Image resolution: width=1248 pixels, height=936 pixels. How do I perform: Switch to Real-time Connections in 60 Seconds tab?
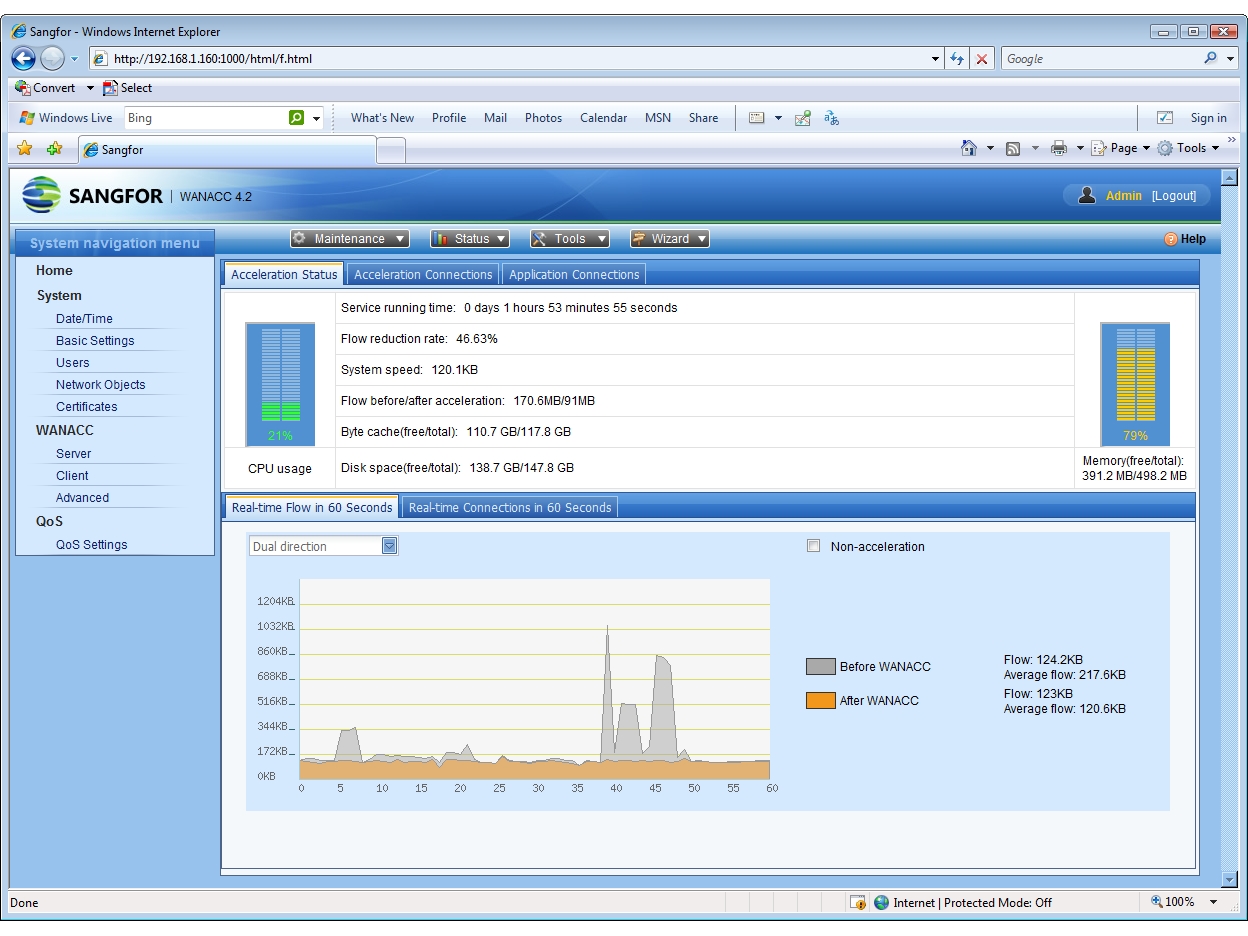pos(510,507)
